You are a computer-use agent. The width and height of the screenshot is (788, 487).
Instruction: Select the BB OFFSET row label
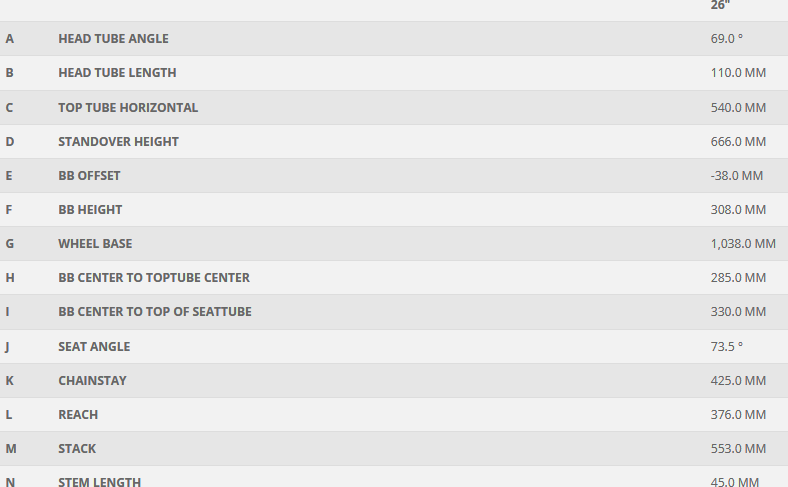click(x=89, y=176)
